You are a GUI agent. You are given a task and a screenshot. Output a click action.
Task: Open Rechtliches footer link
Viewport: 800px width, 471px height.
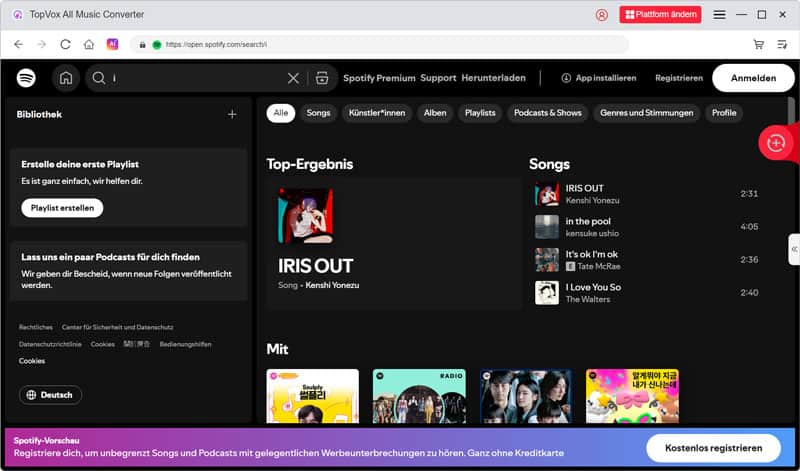pos(36,327)
